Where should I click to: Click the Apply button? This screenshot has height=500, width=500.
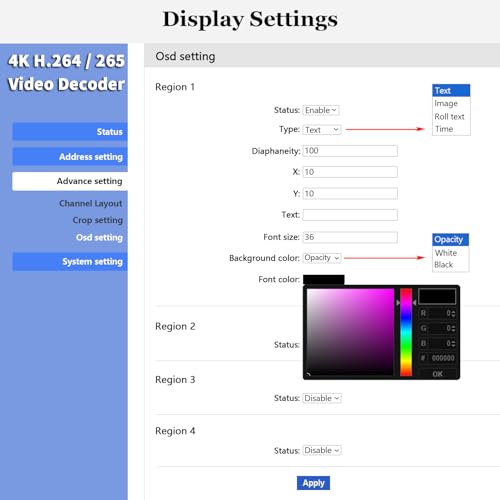coord(313,483)
